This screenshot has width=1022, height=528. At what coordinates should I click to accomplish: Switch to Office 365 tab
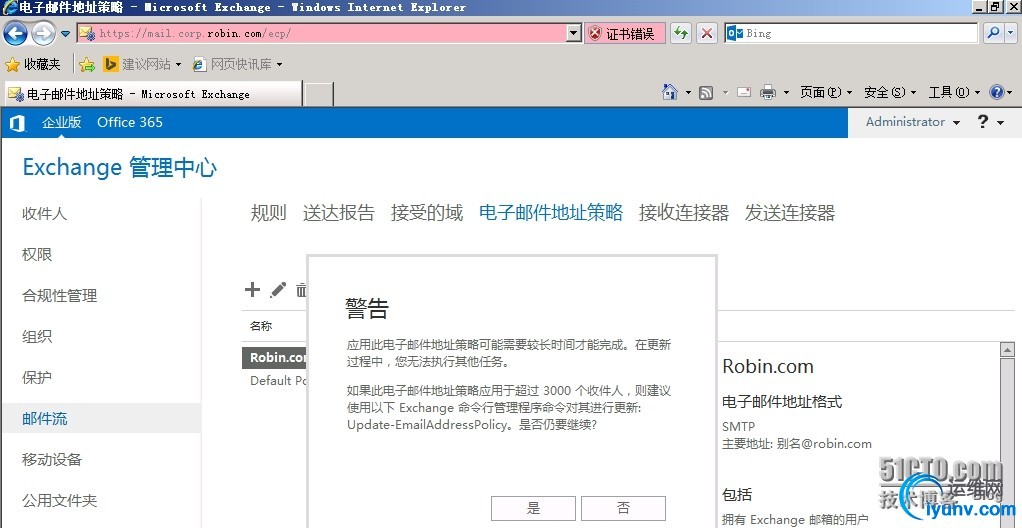pyautogui.click(x=130, y=122)
